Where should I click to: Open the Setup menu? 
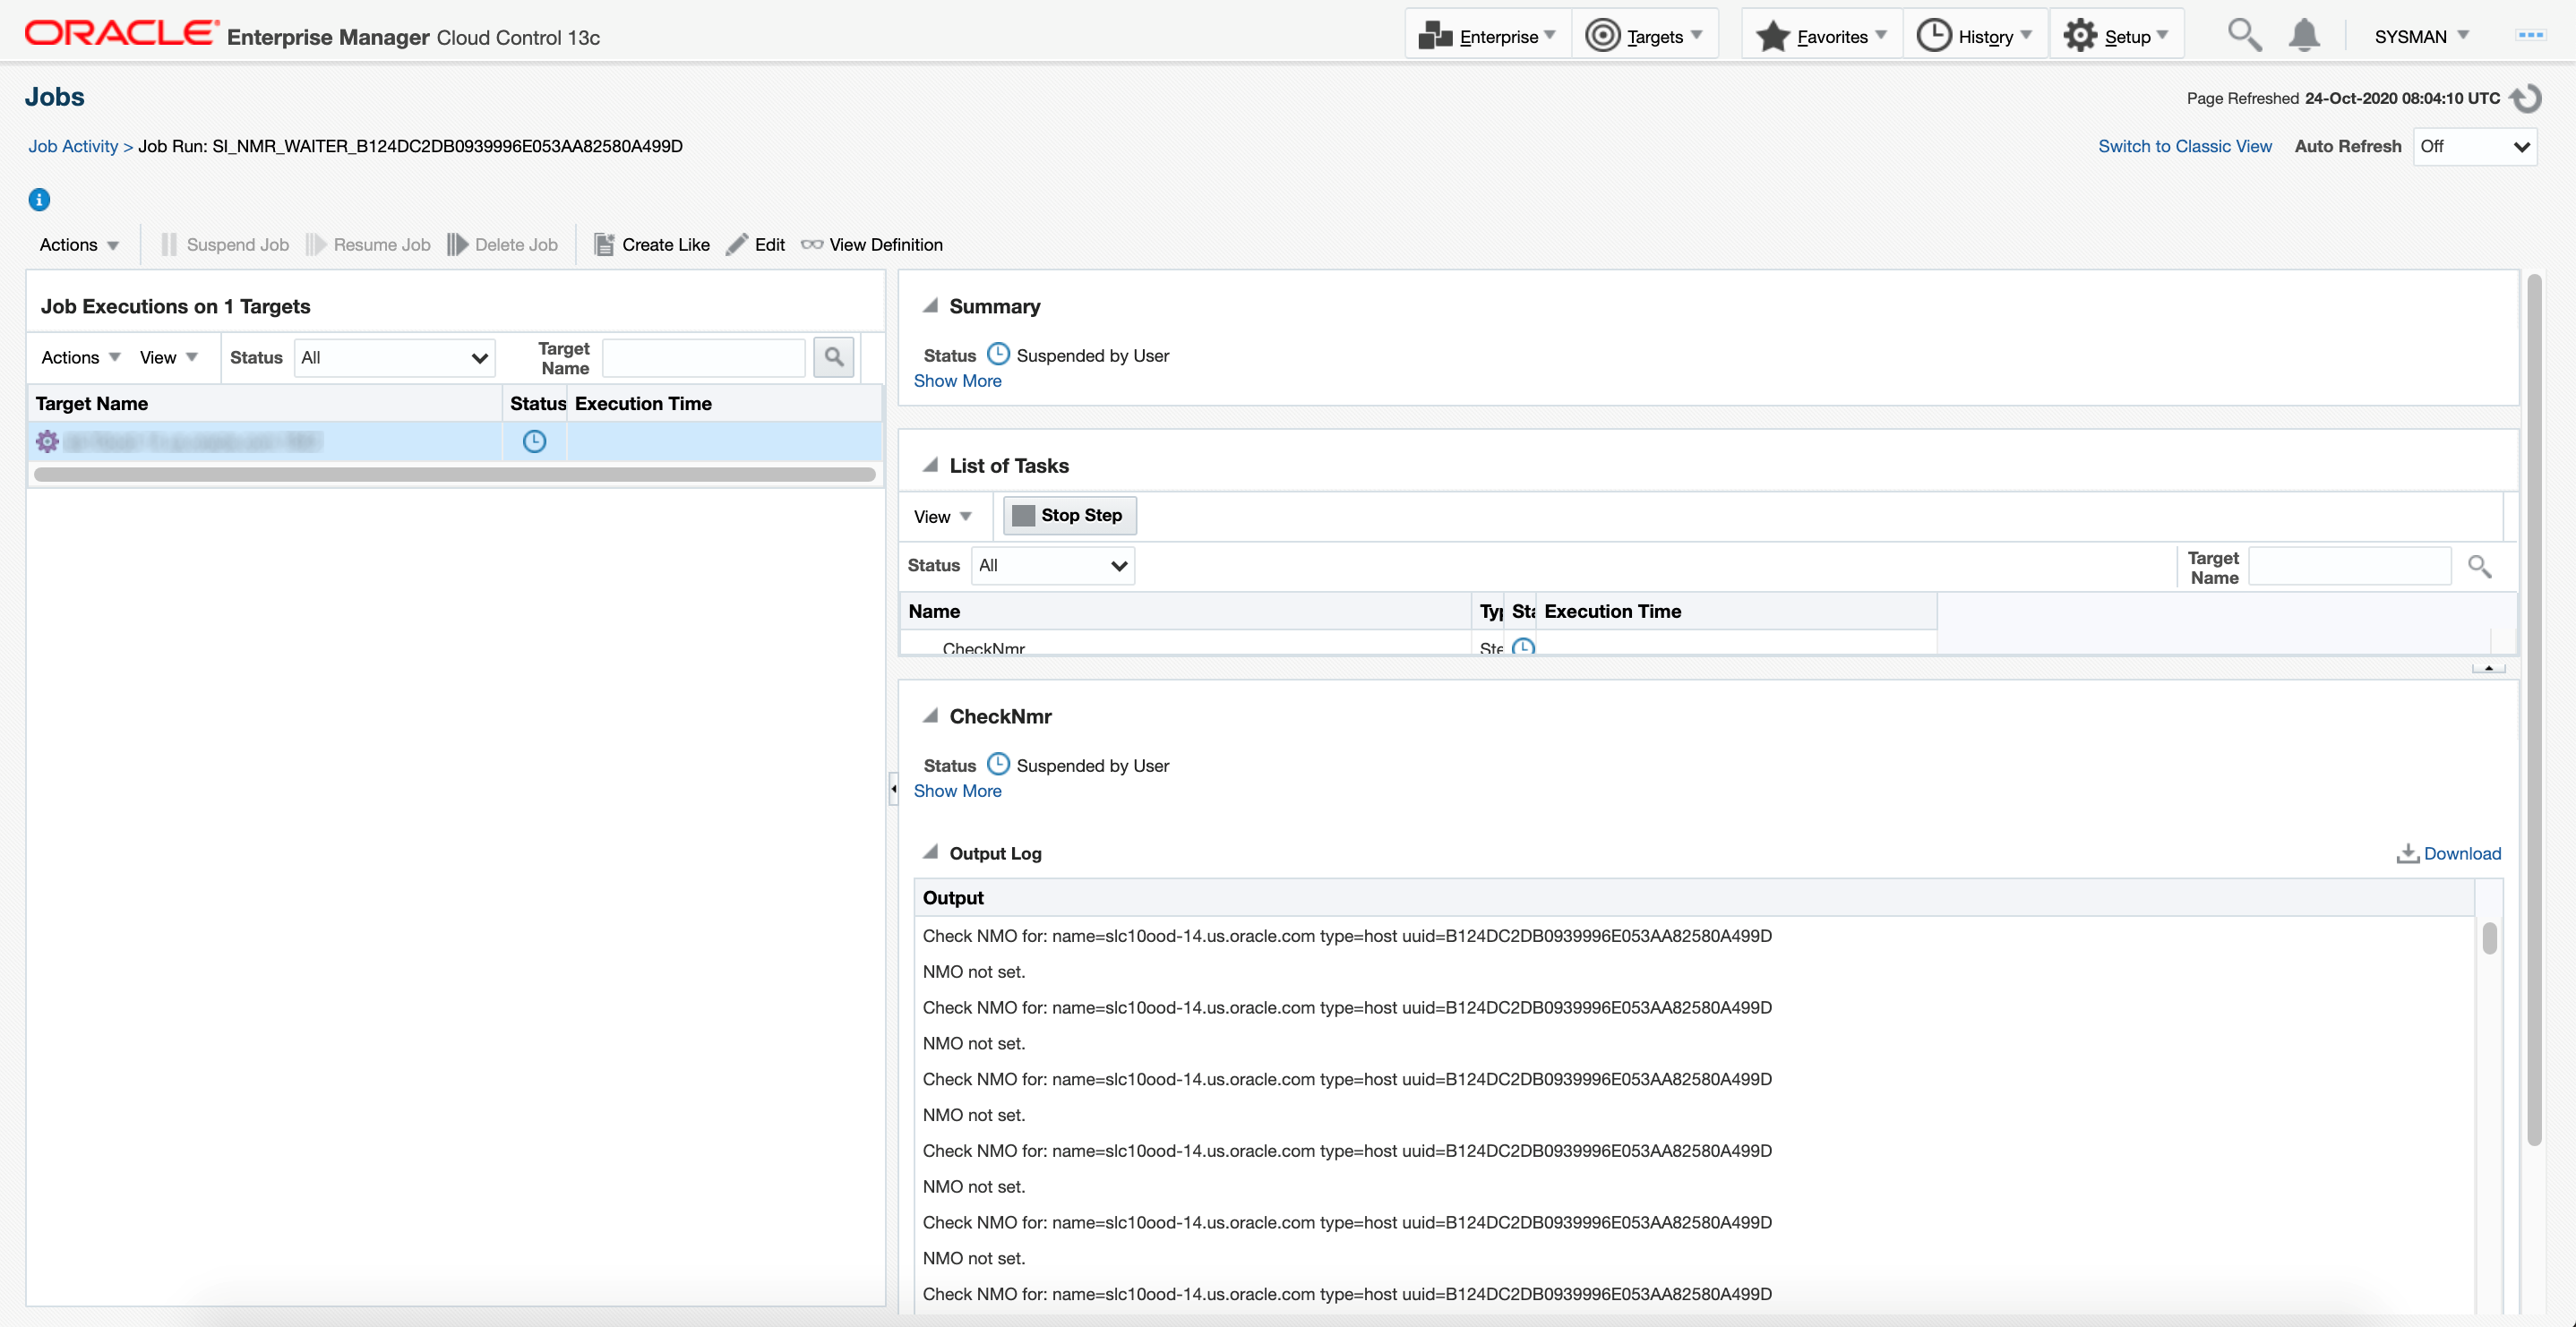[x=2116, y=36]
